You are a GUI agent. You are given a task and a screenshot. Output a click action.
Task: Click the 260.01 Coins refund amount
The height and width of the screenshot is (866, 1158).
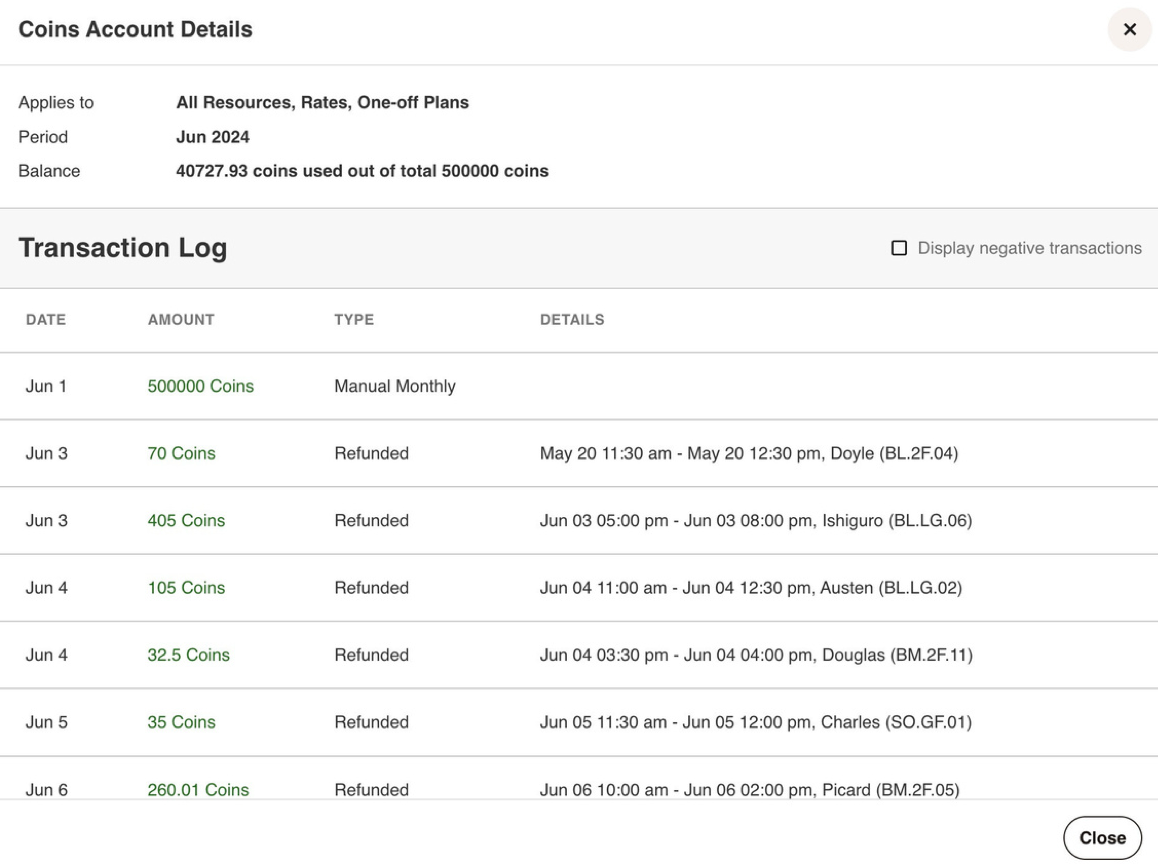[x=198, y=790]
